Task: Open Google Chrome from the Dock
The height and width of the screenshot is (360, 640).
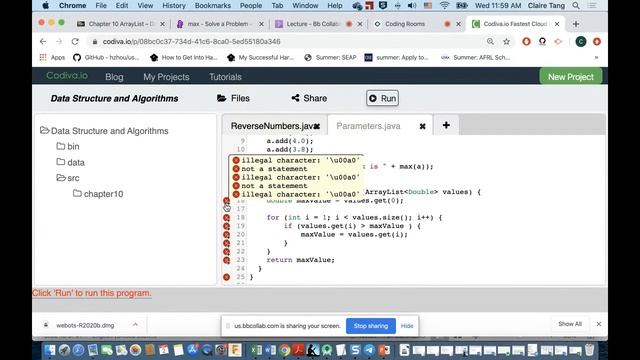Action: click(285, 350)
